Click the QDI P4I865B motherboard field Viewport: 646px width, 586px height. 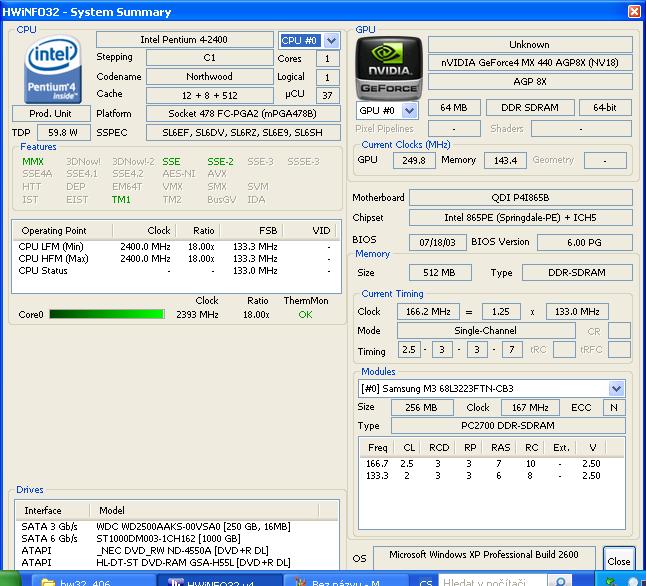[x=521, y=198]
